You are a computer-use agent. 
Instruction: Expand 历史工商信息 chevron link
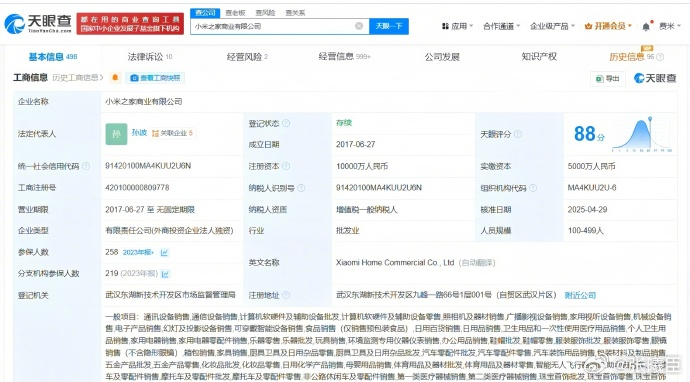[78, 77]
